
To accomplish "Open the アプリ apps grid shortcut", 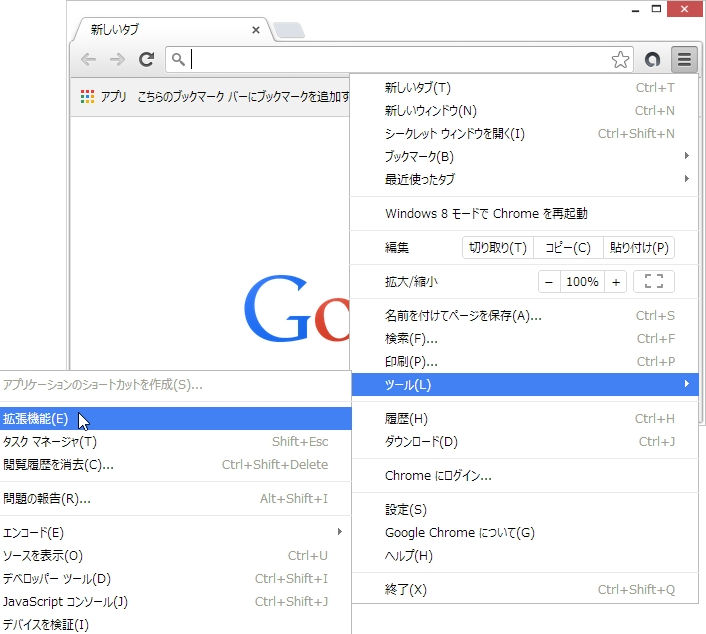I will tap(104, 96).
